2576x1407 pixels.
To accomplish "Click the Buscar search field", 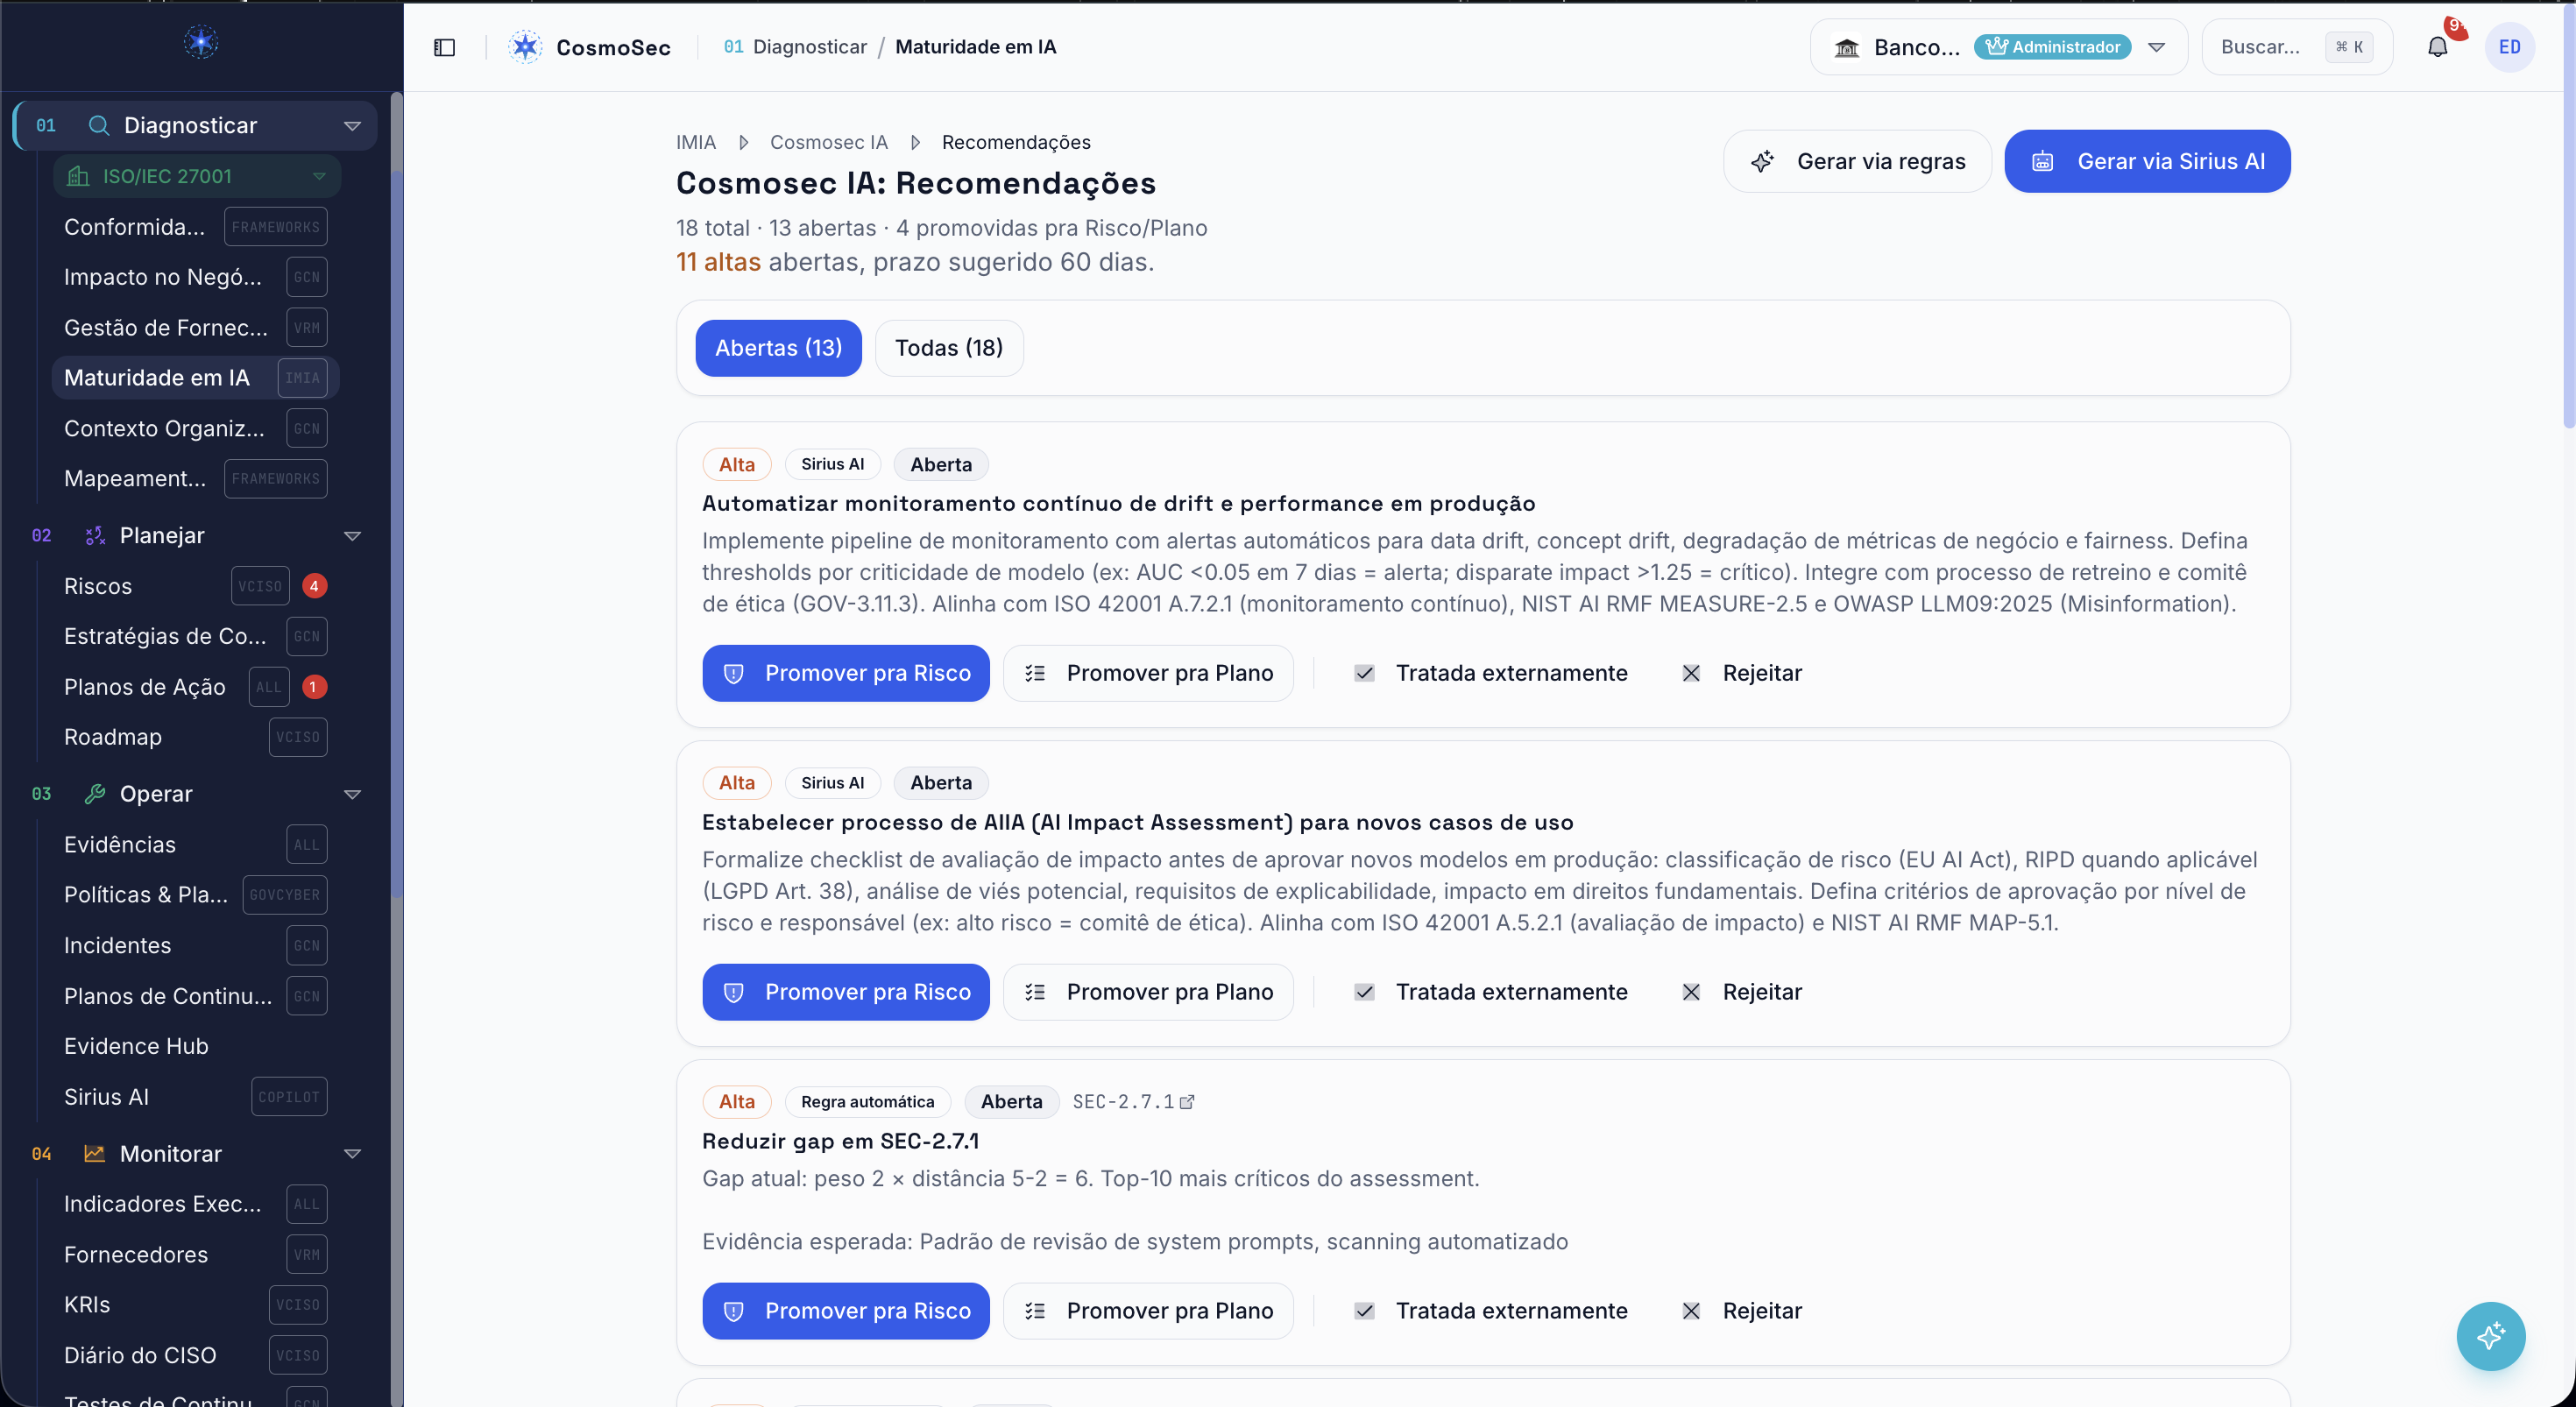I will [x=2297, y=47].
